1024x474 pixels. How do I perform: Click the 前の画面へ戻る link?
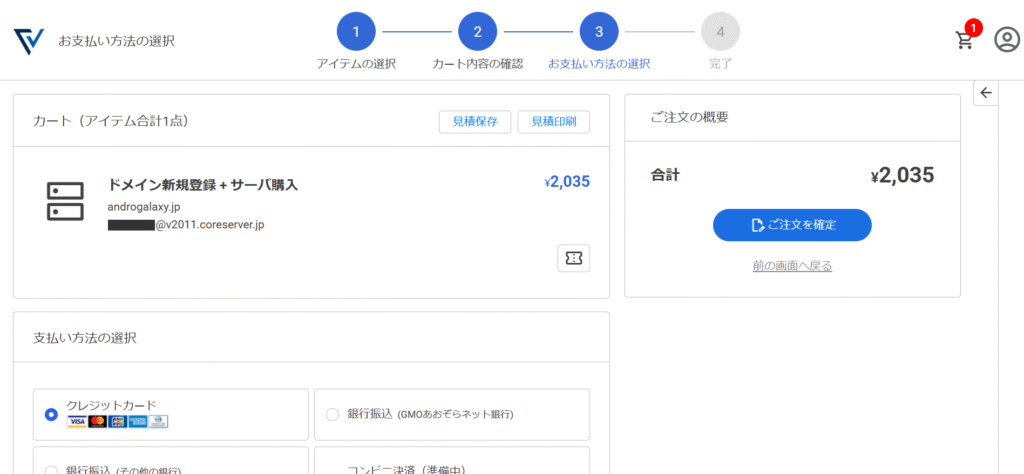[x=792, y=266]
